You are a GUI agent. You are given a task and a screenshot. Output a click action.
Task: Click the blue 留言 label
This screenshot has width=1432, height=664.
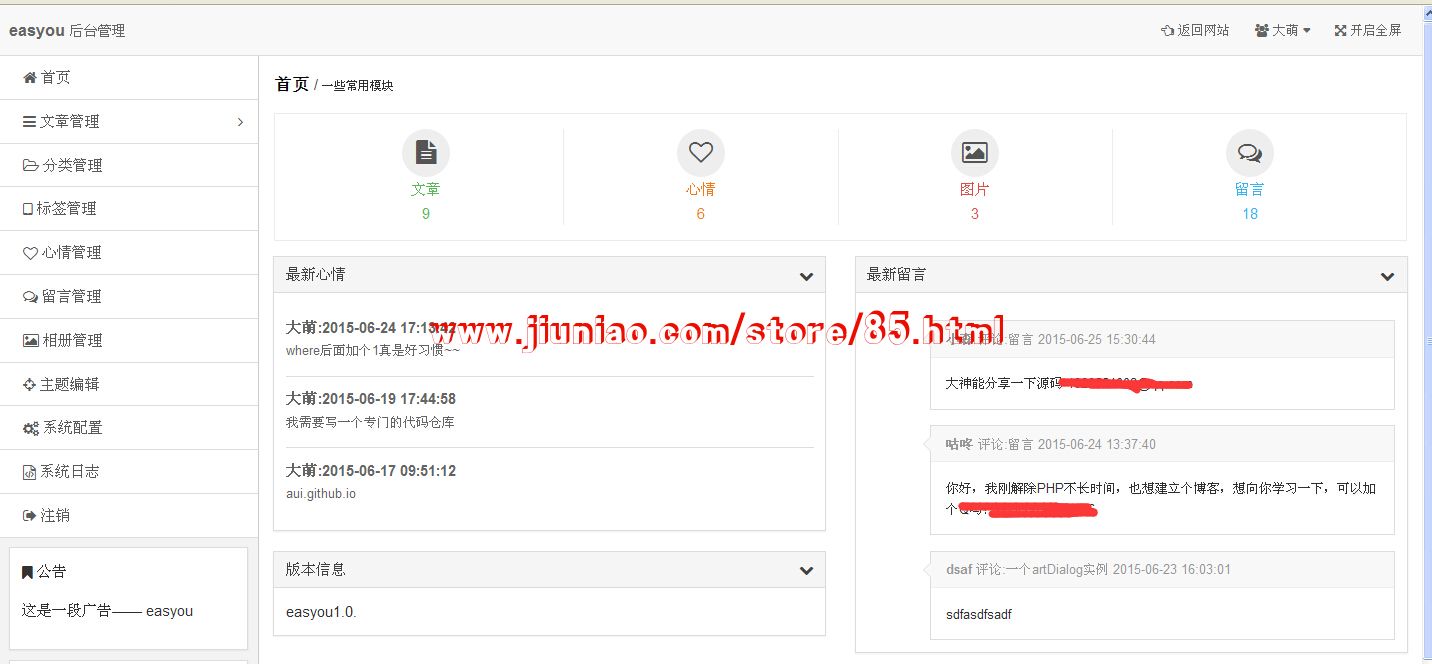[1249, 189]
